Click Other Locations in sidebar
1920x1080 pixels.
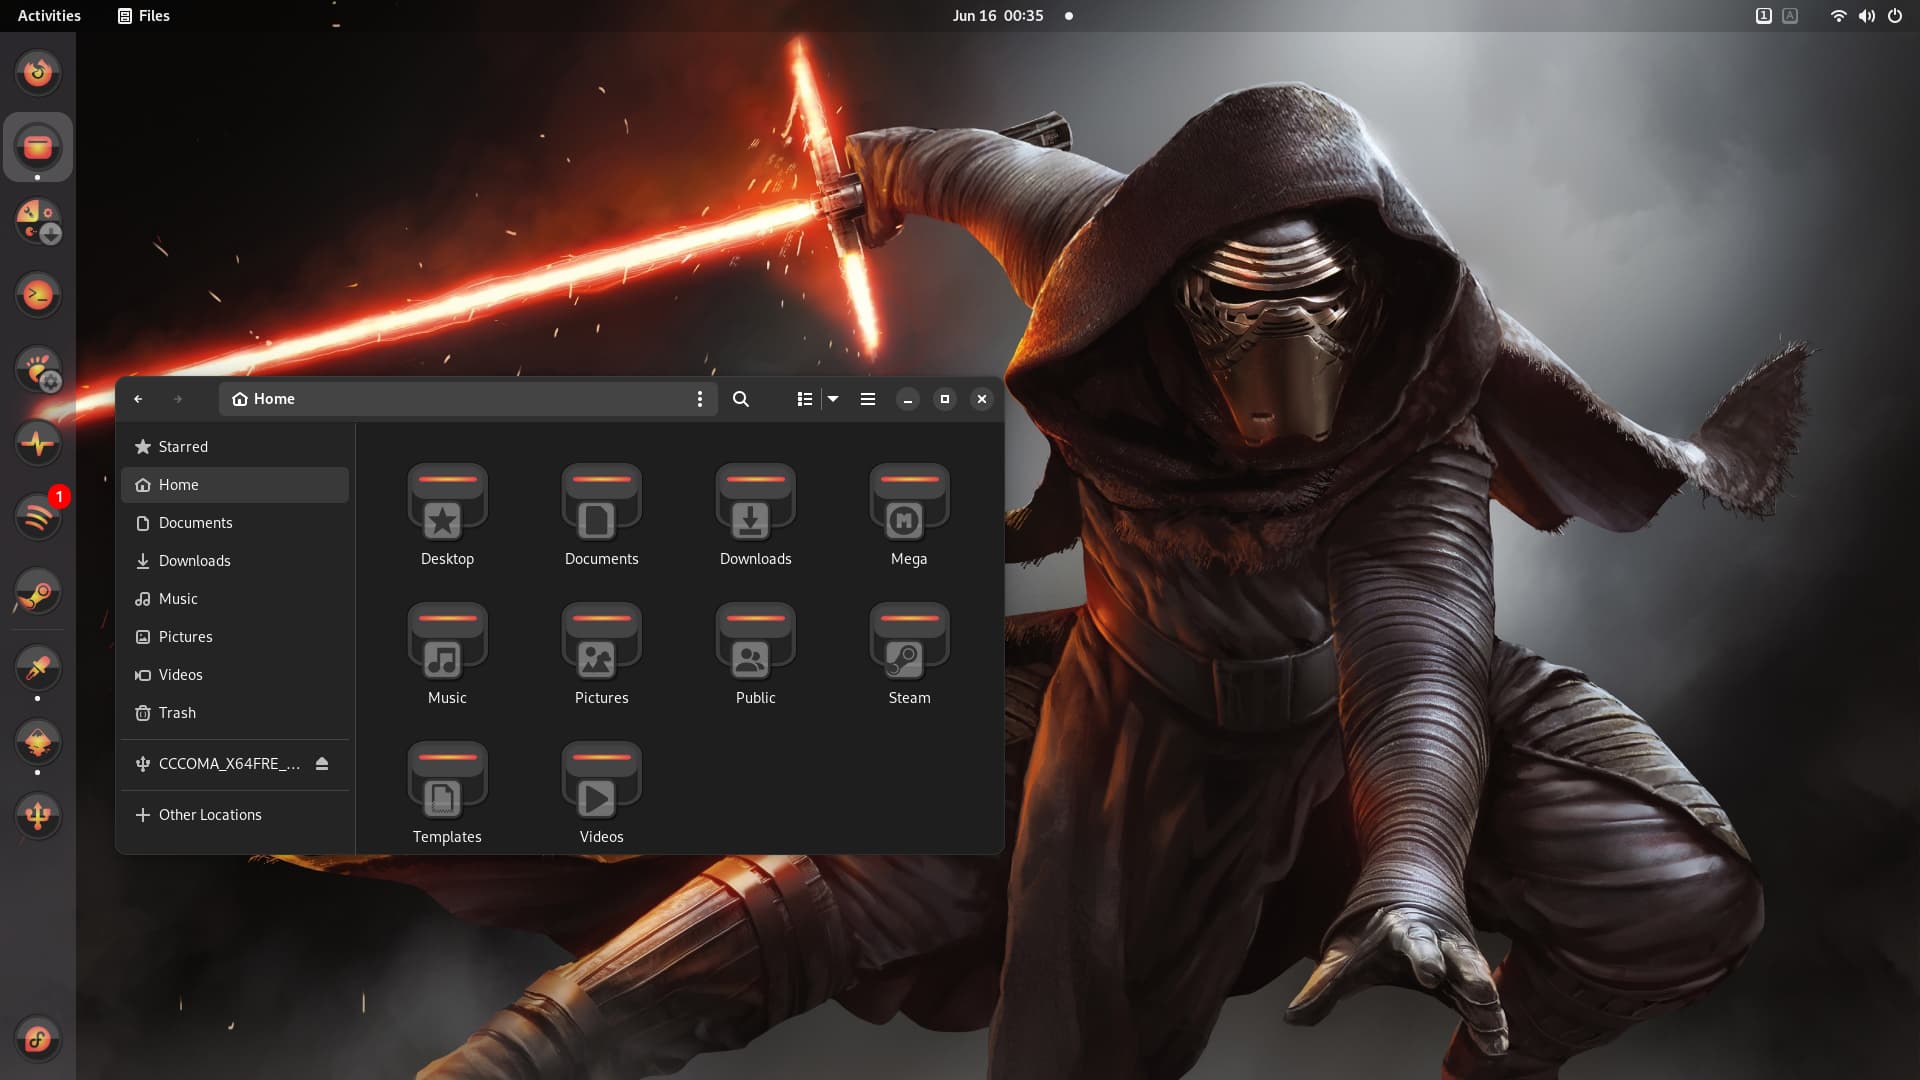210,815
